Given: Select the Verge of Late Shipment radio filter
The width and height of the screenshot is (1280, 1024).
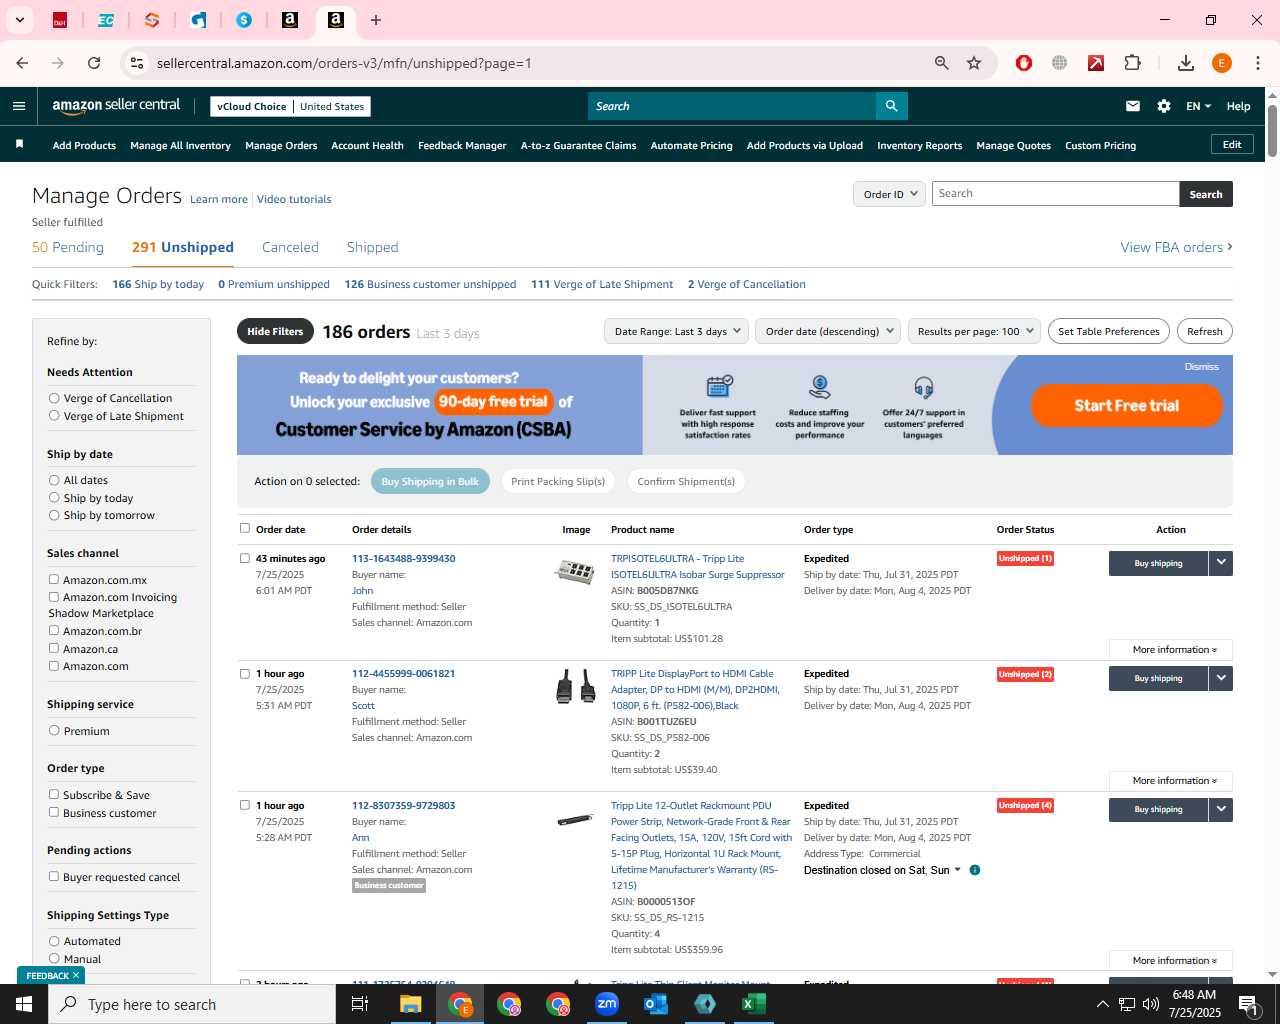Looking at the screenshot, I should click(54, 416).
